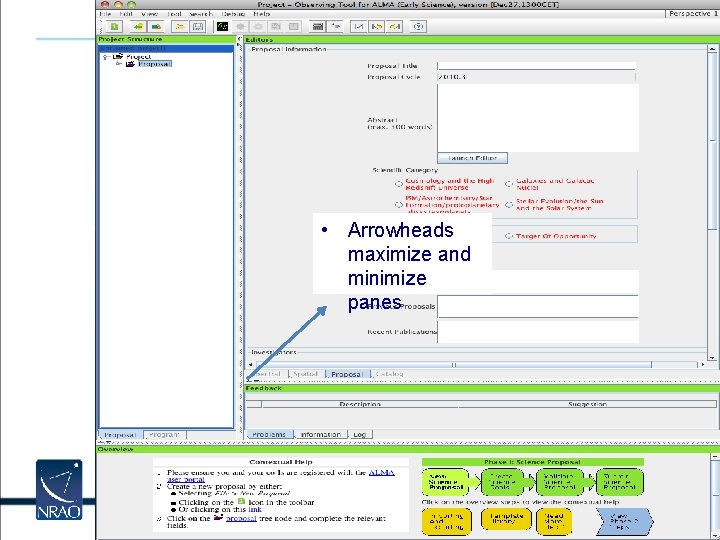Click the Project folder icon in the tree
720x540 pixels.
pos(118,56)
